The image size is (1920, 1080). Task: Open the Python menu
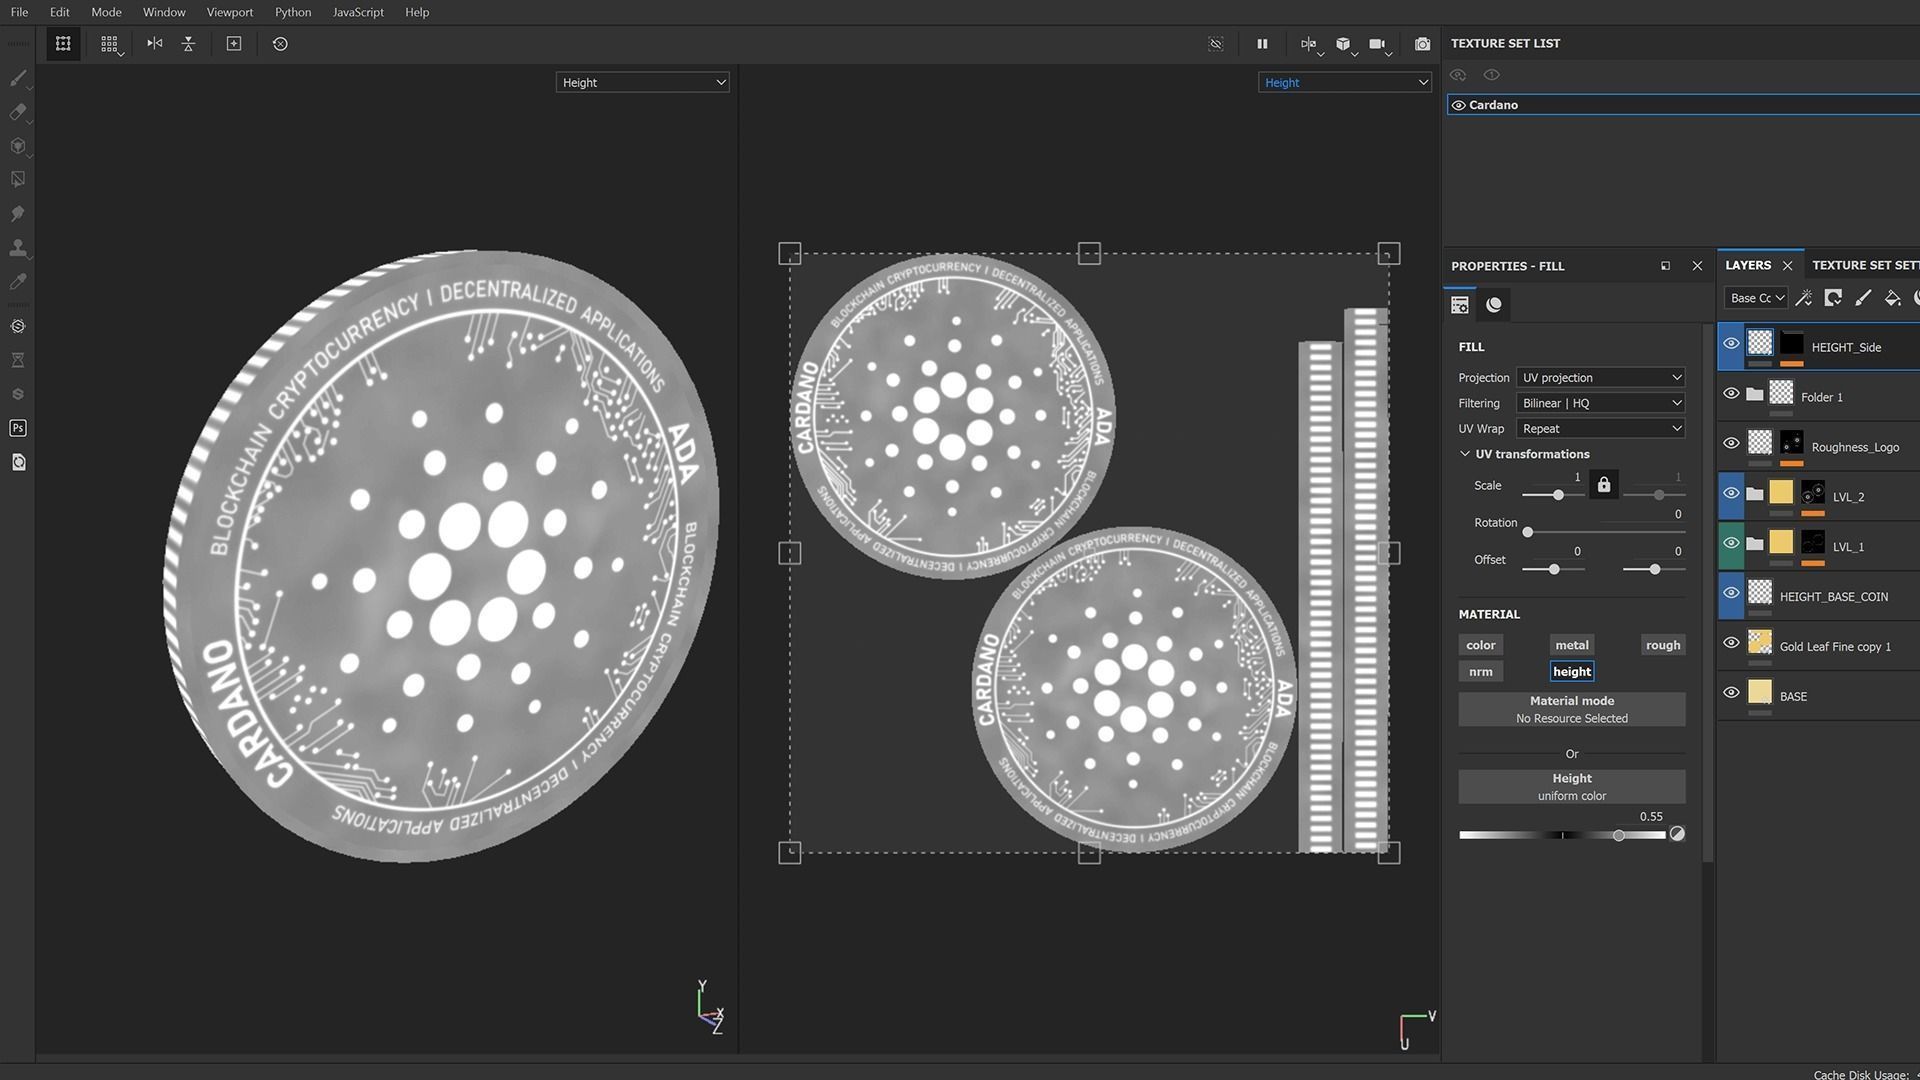coord(293,12)
